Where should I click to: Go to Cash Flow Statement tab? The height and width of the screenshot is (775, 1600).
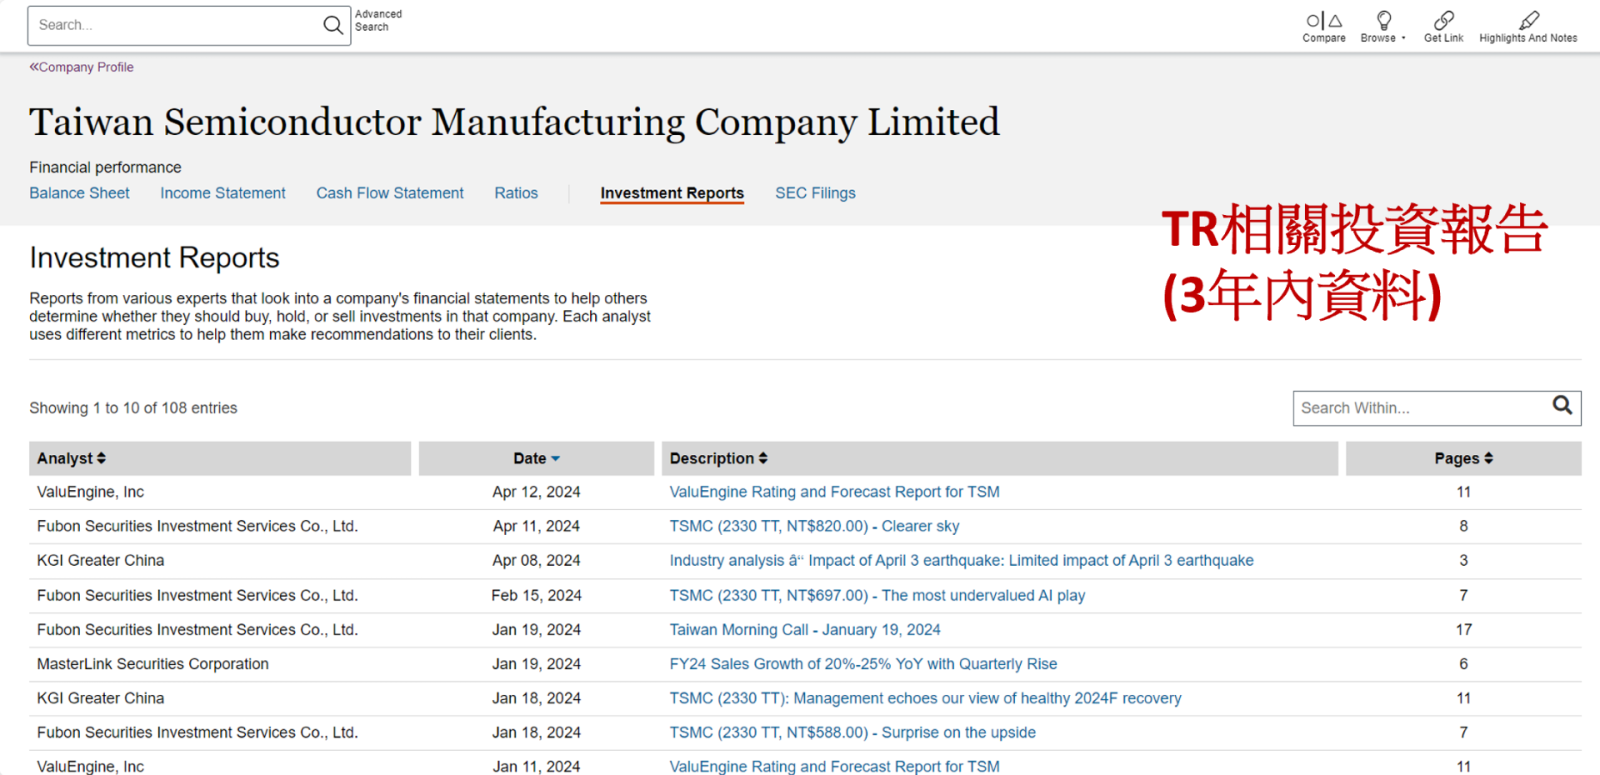click(390, 193)
